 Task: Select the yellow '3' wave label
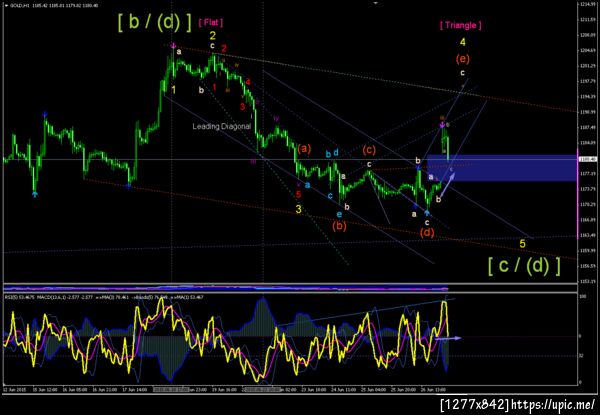click(298, 209)
